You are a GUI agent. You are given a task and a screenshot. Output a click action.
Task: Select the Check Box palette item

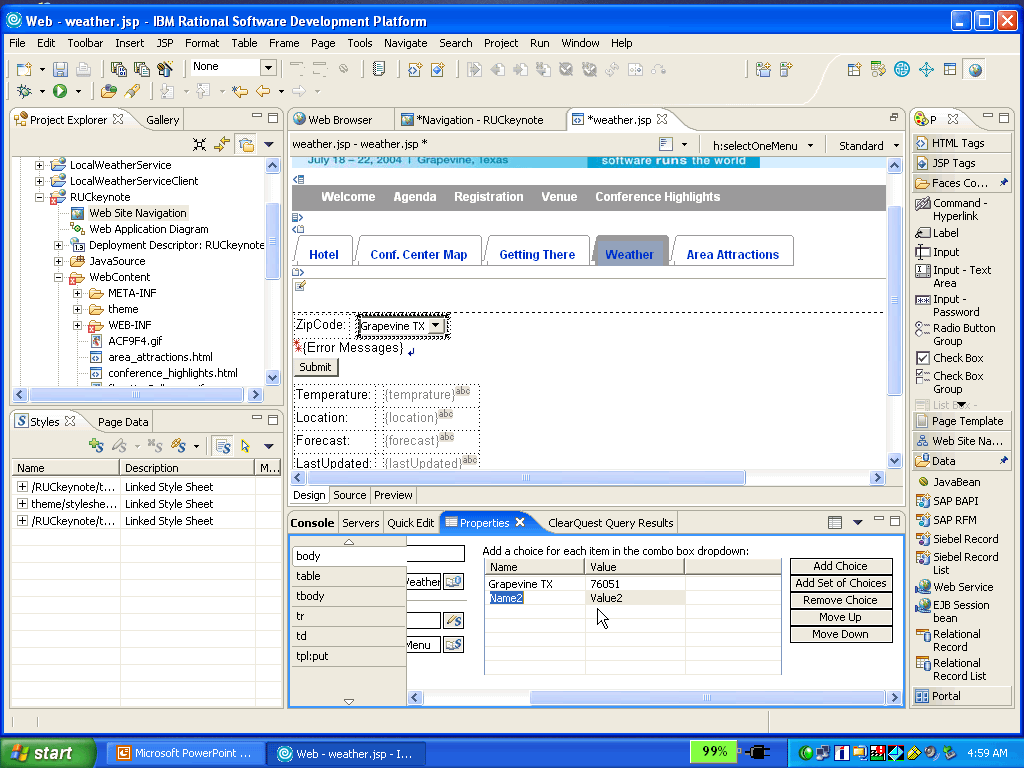point(950,358)
